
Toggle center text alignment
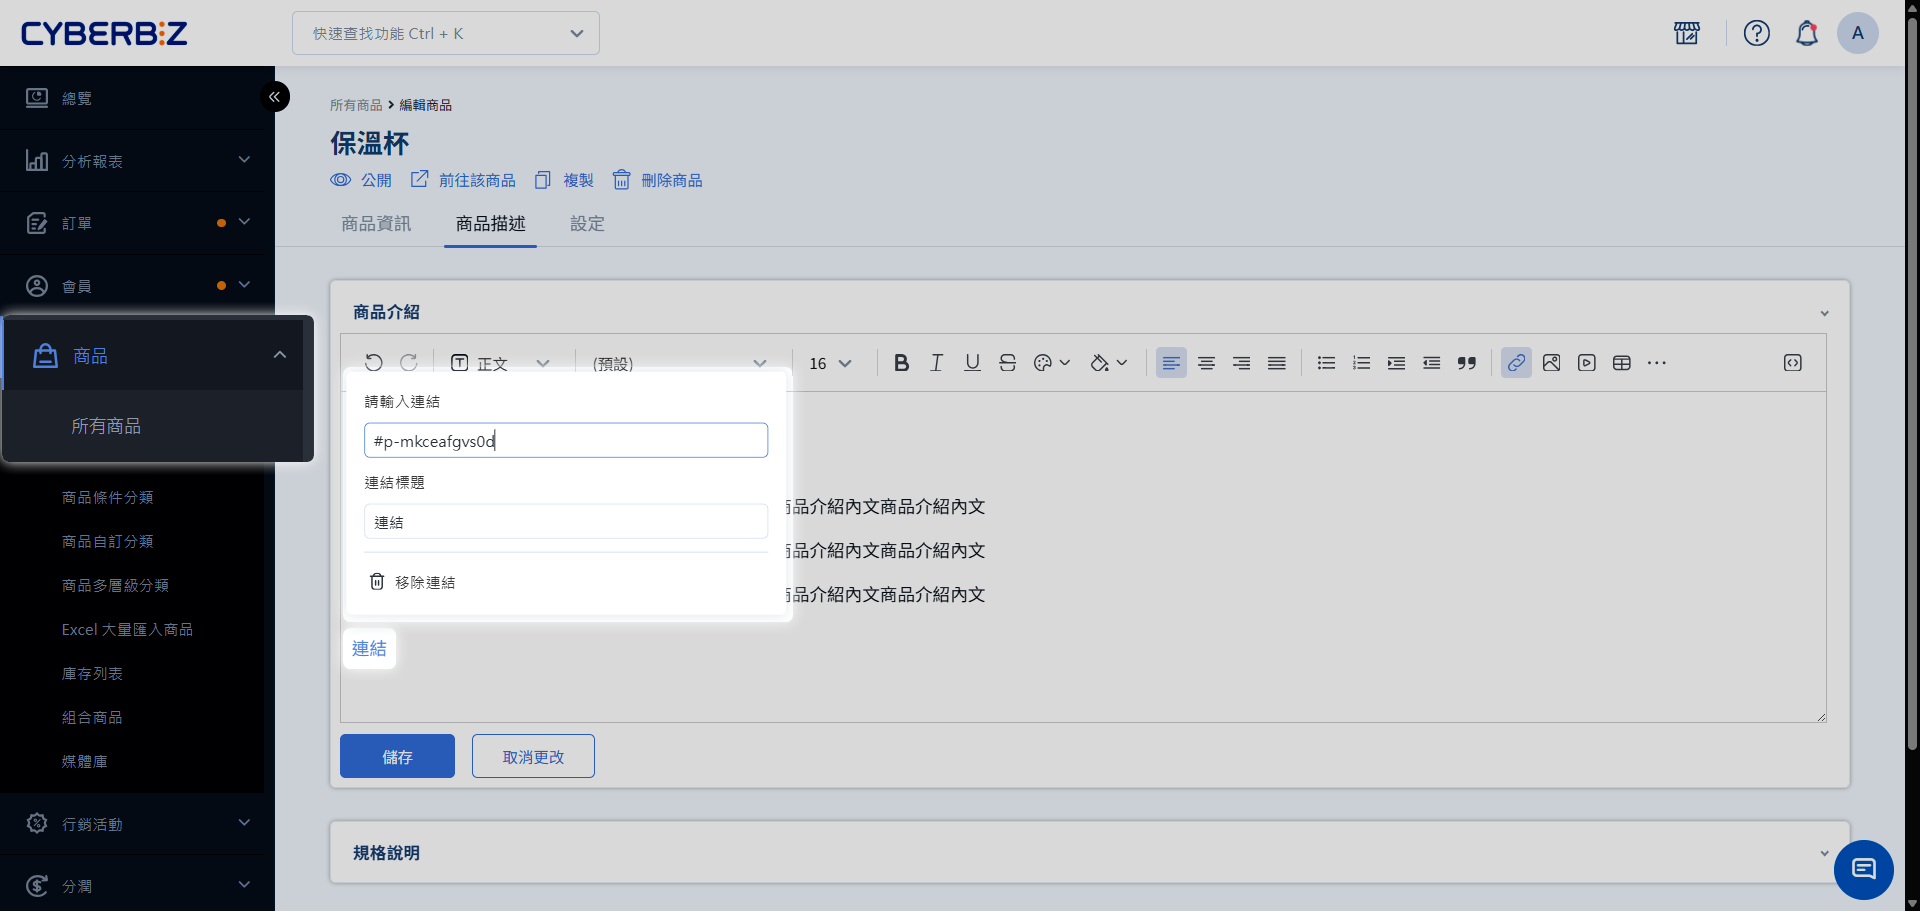pyautogui.click(x=1206, y=363)
